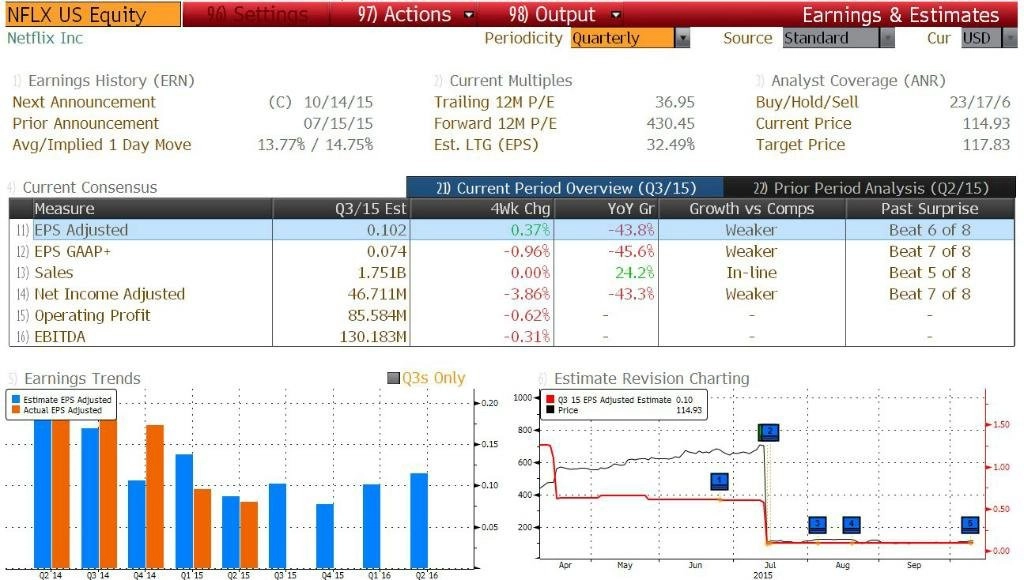Click the Source dropdown arrow button
This screenshot has width=1024, height=580.
tap(887, 38)
